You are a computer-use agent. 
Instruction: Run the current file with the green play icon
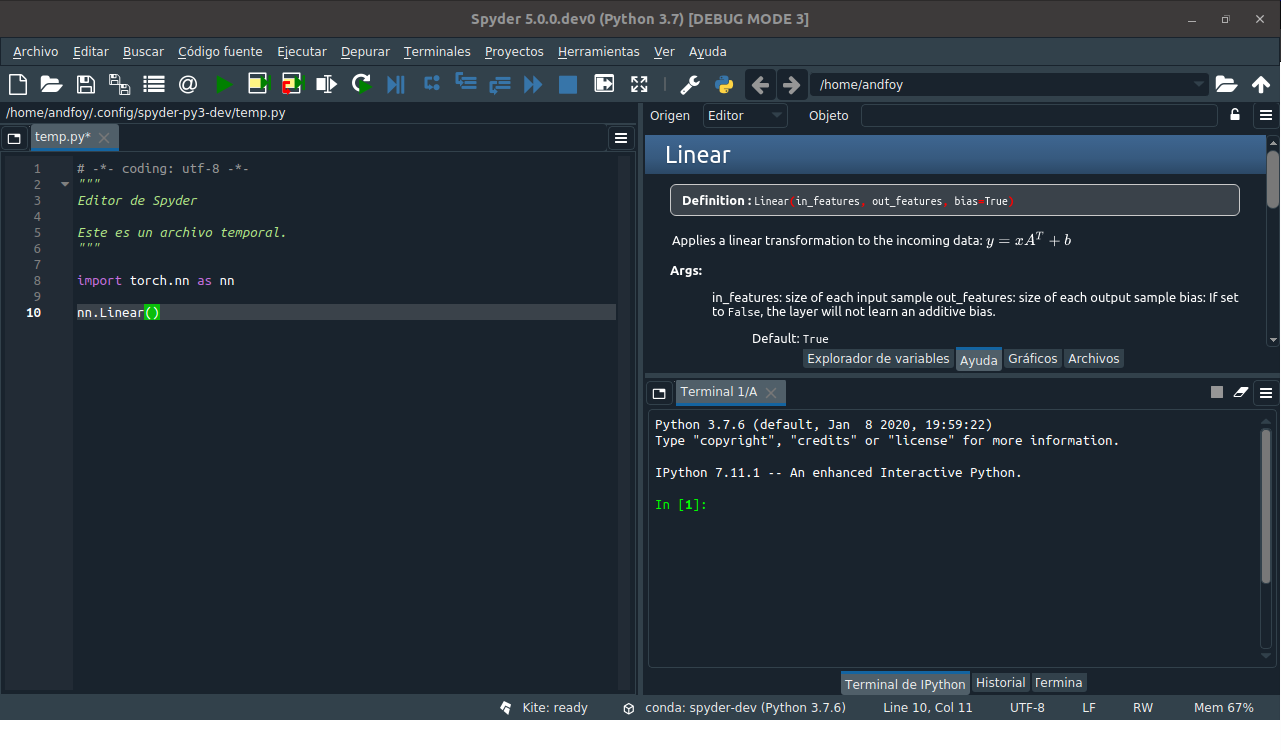click(x=224, y=84)
